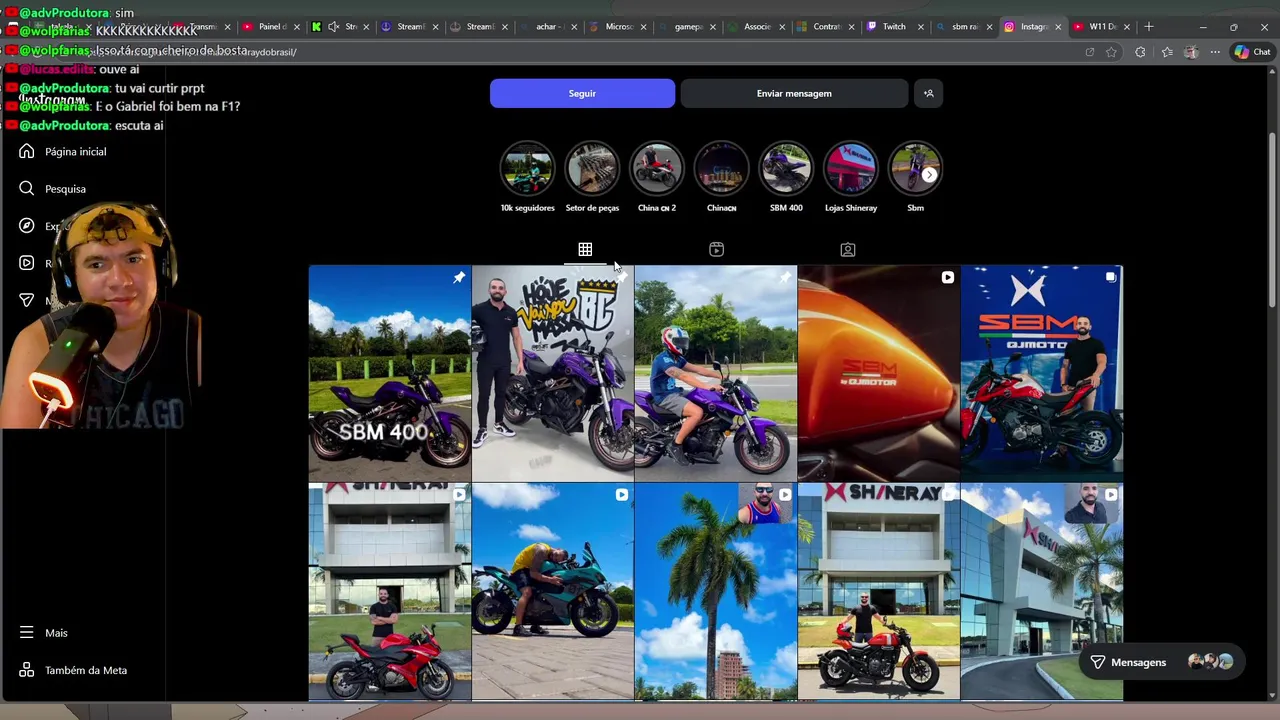This screenshot has height=720, width=1280.
Task: Open suggested similar accounts icon button
Action: pos(928,93)
